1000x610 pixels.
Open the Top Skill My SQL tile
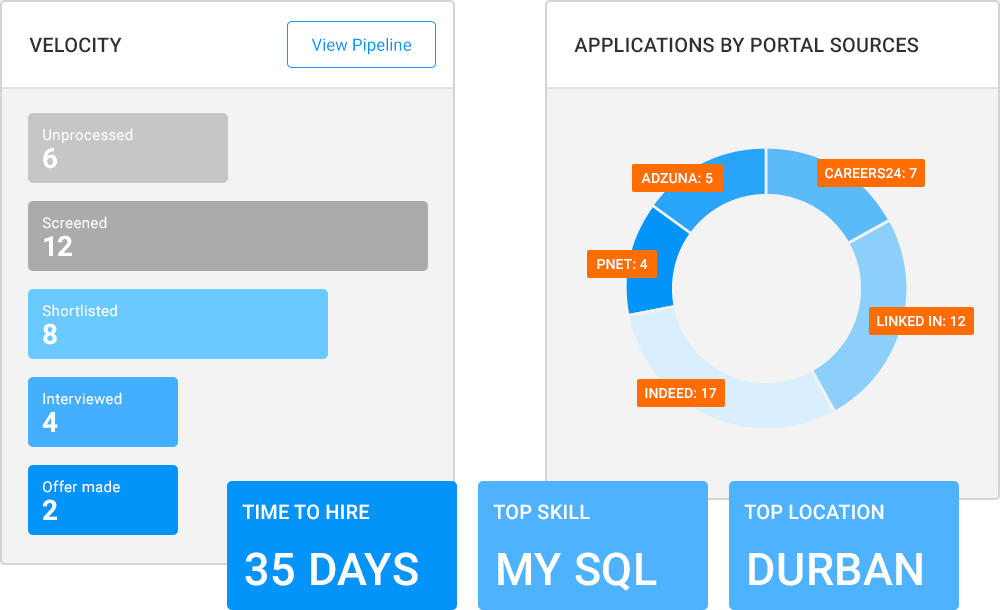click(593, 546)
